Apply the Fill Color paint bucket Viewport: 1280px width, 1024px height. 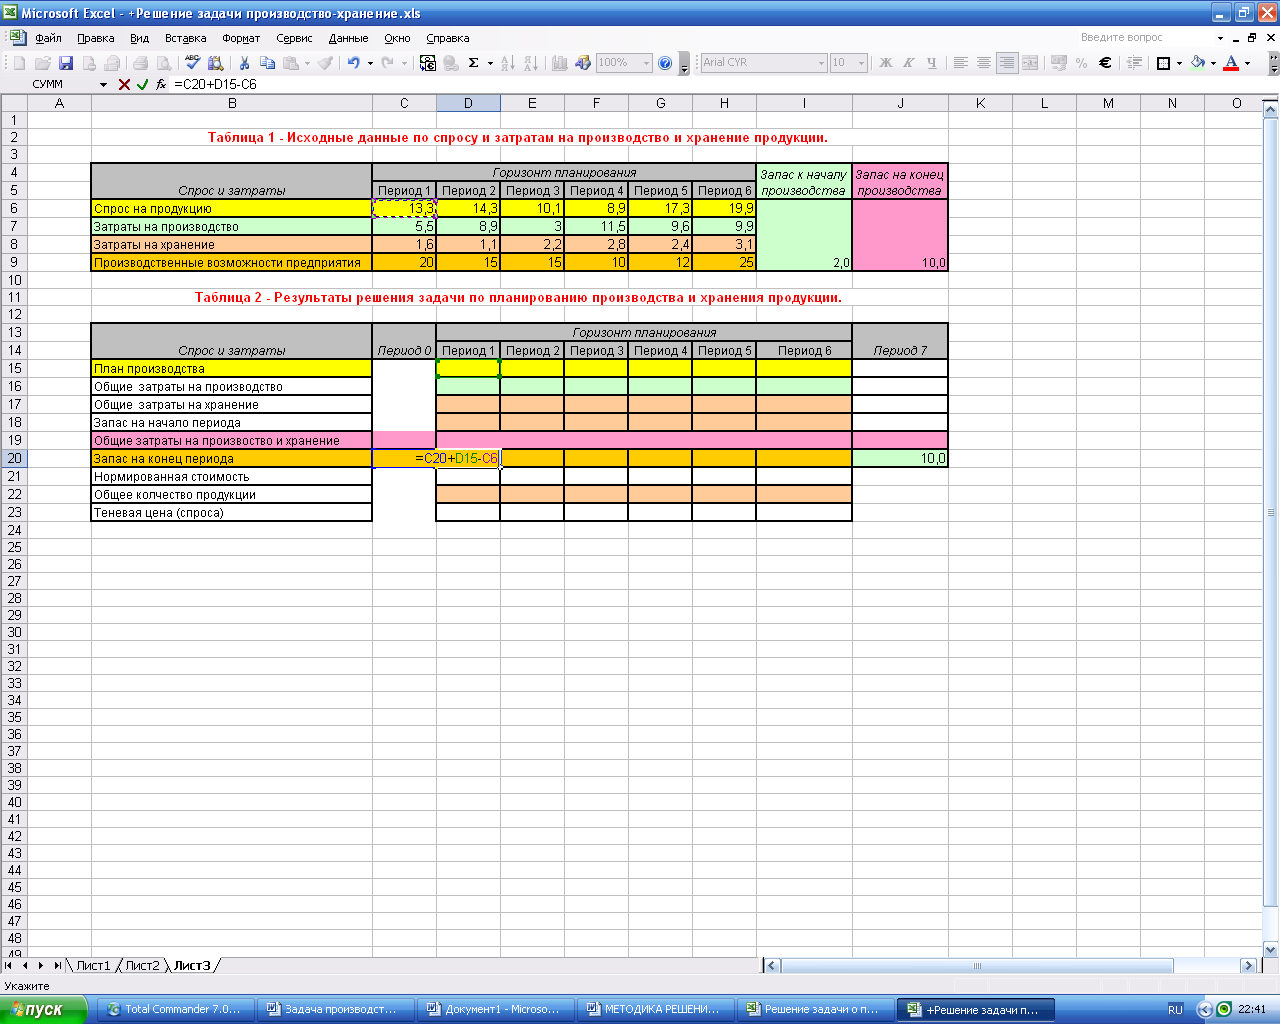1198,63
